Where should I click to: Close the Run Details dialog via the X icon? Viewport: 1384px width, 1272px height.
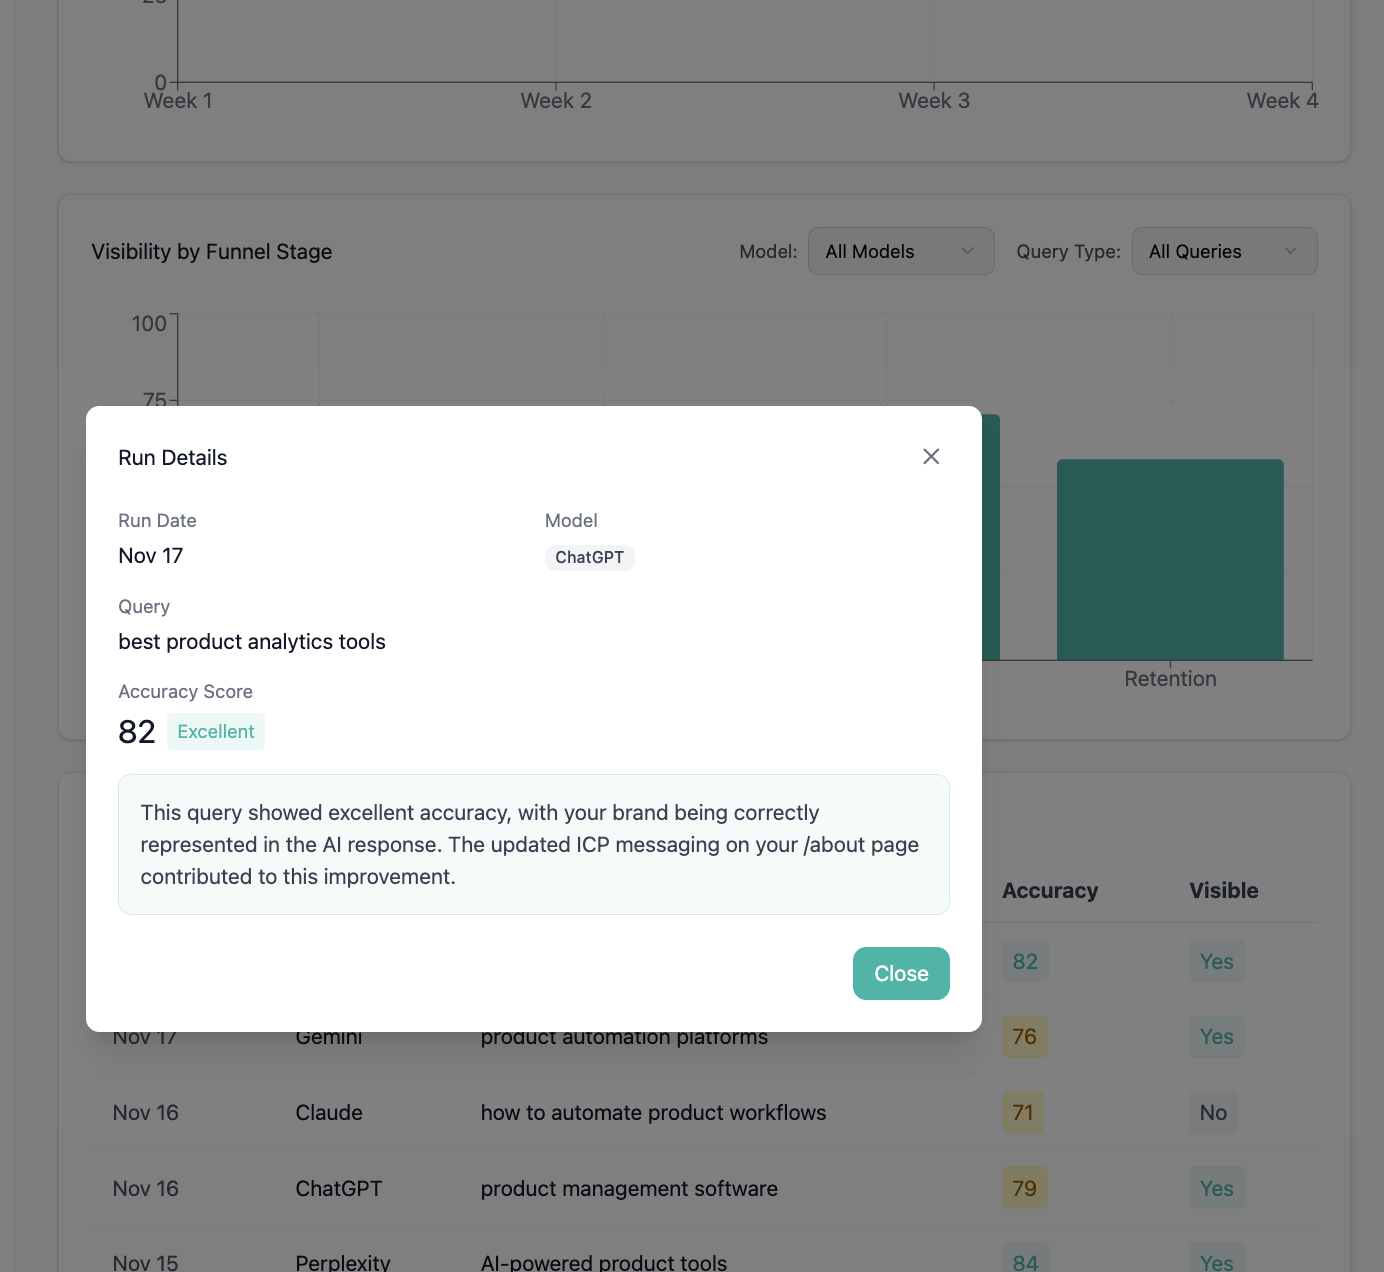pyautogui.click(x=931, y=456)
